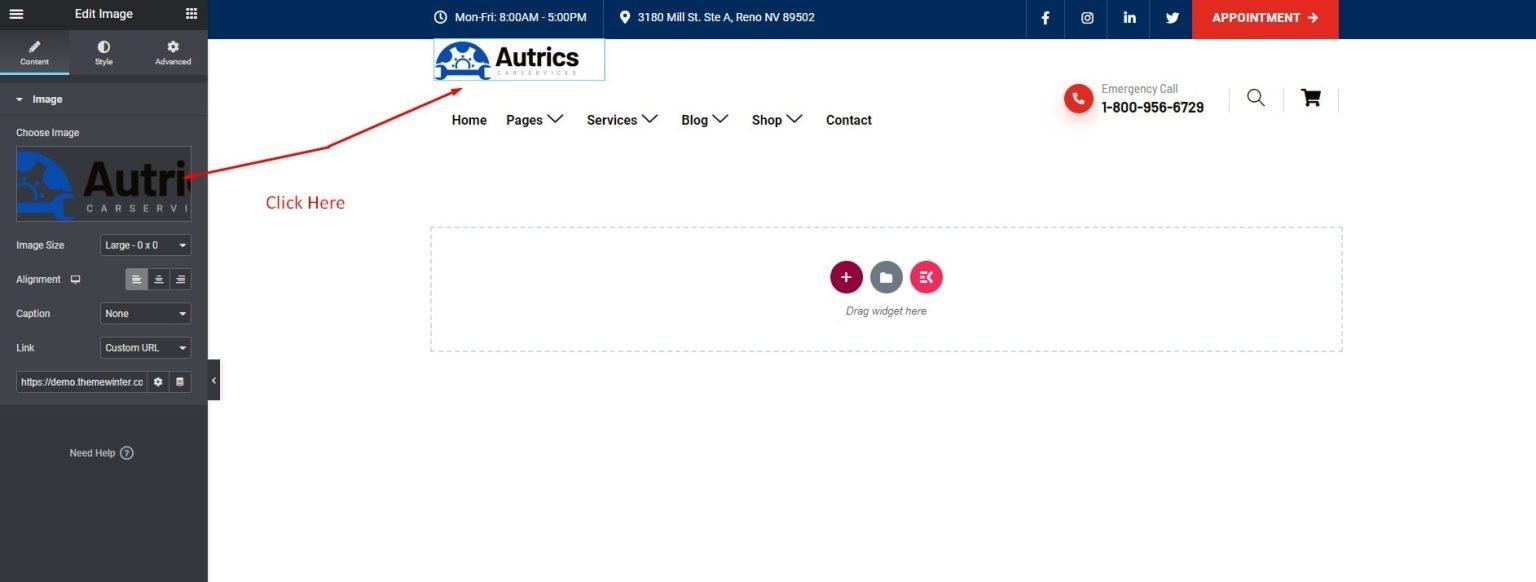Viewport: 1536px width, 582px height.
Task: Click the Facebook icon in top bar
Action: click(1045, 18)
